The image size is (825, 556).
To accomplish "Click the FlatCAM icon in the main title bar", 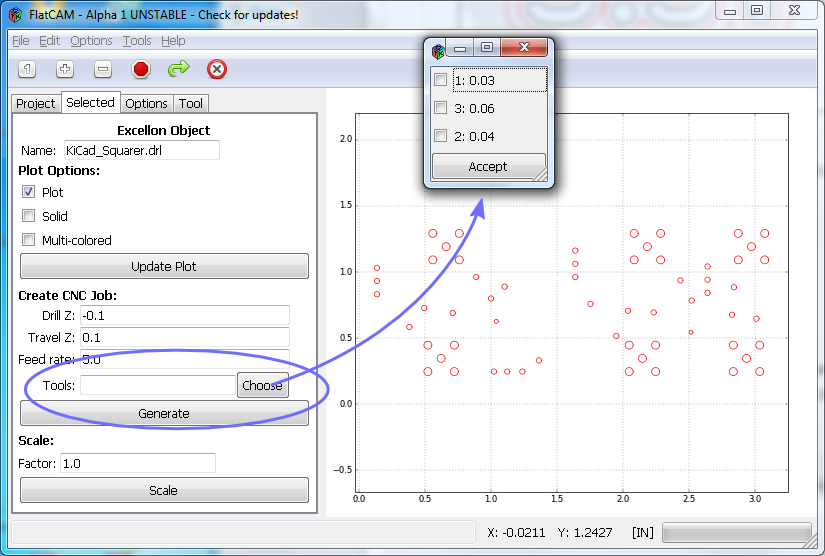I will click(x=14, y=15).
